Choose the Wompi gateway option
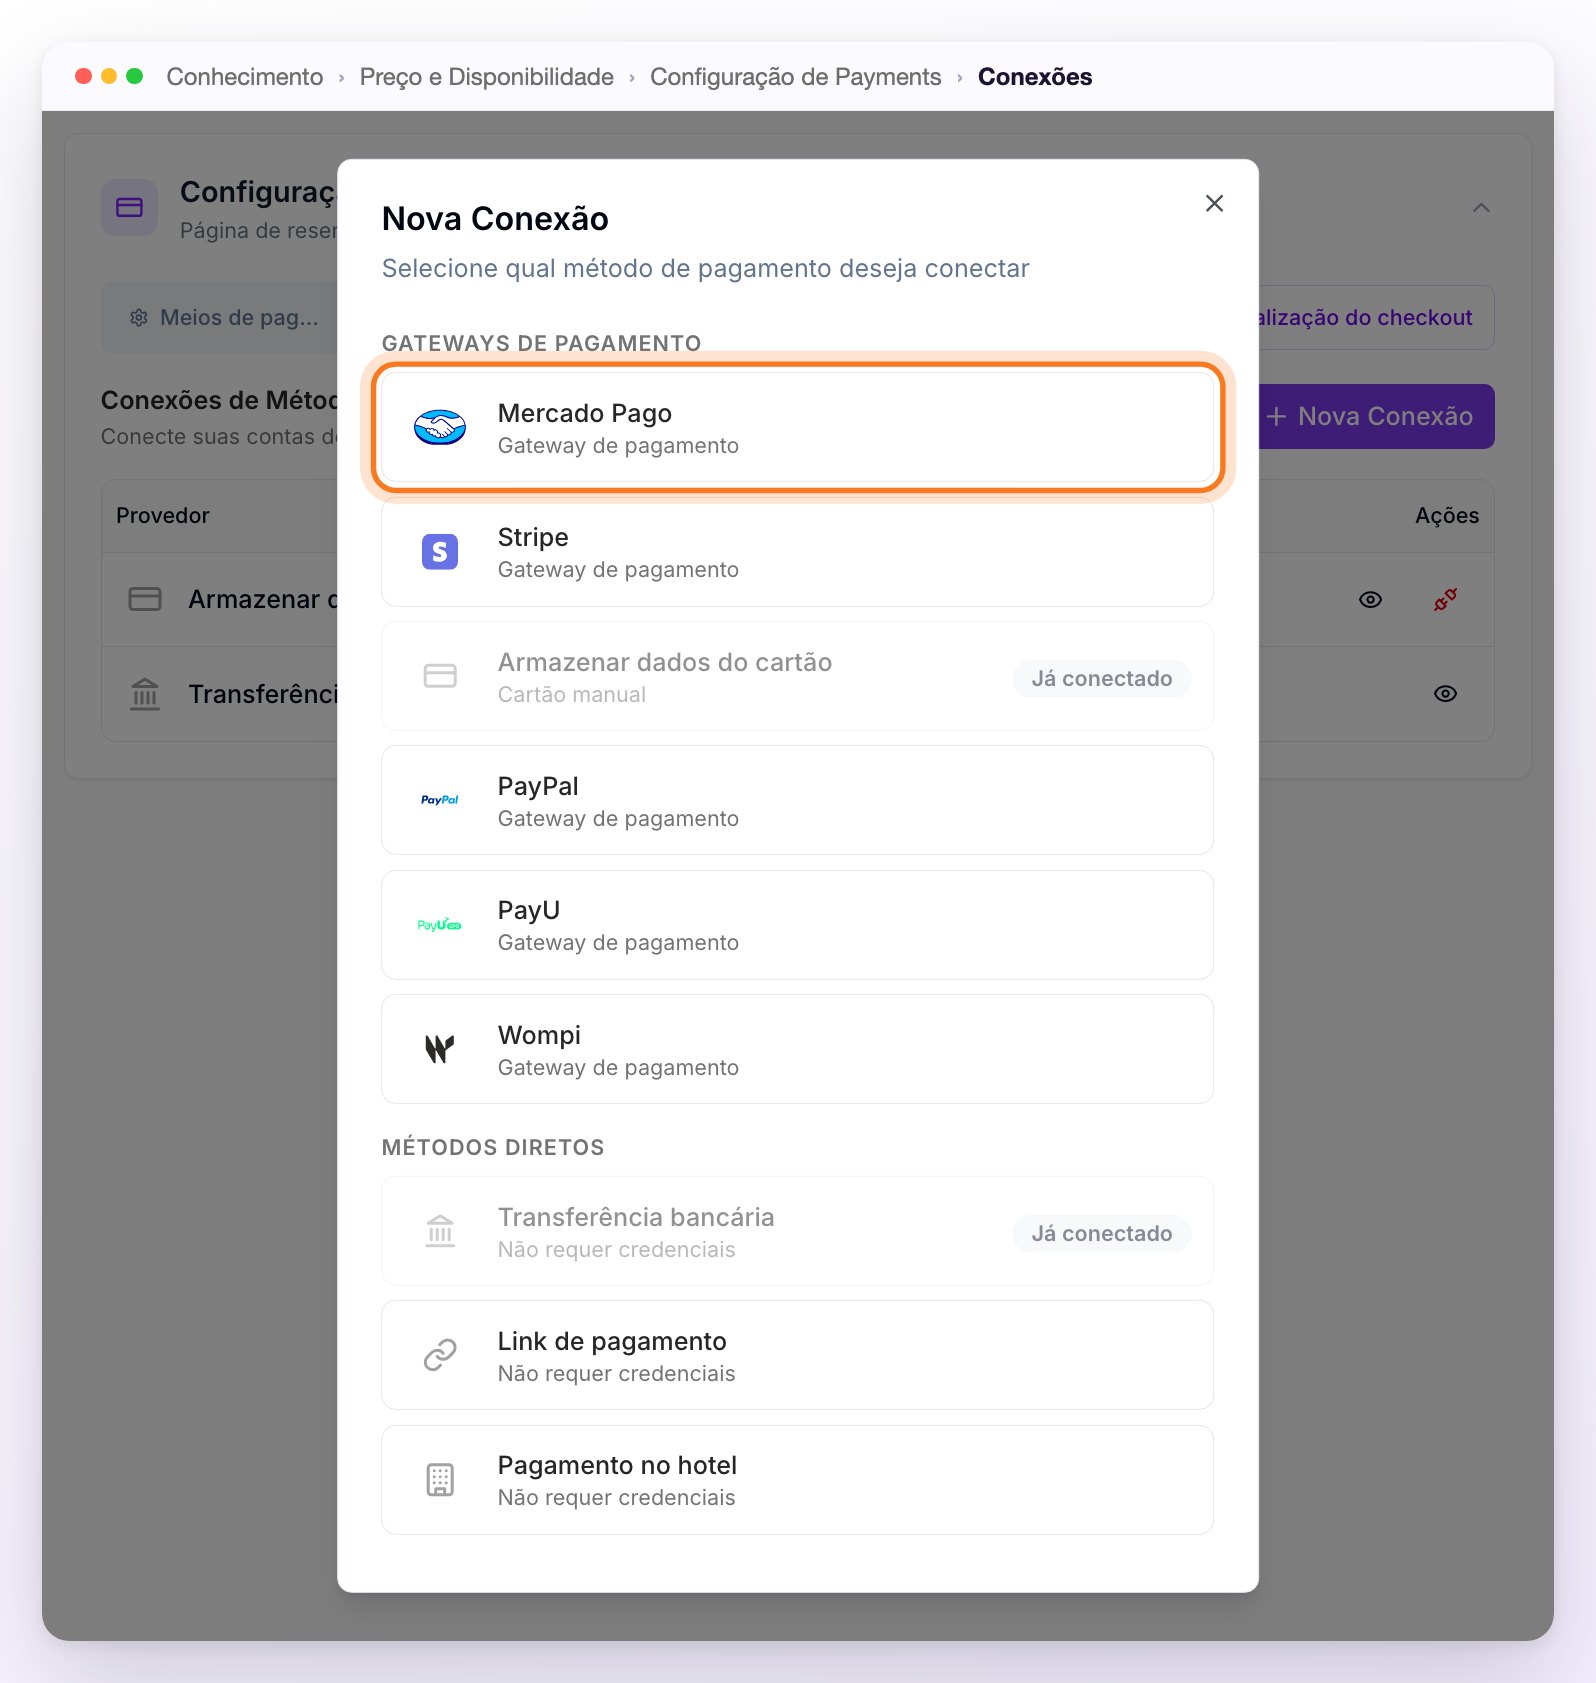Viewport: 1596px width, 1683px height. coord(798,1049)
